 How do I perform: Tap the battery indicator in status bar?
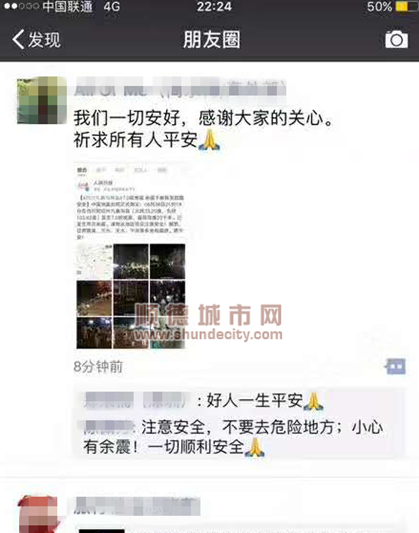[407, 7]
